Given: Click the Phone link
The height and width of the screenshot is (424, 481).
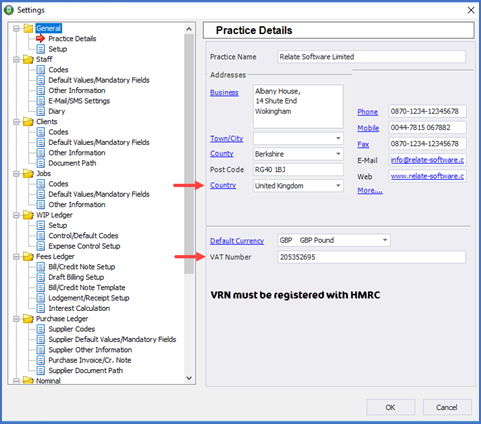Looking at the screenshot, I should coord(367,112).
